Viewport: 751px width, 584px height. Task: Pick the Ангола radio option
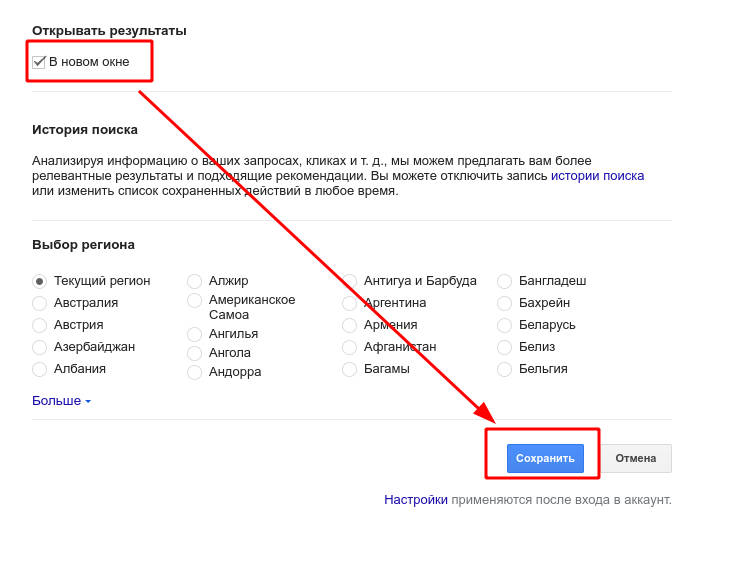coord(195,354)
